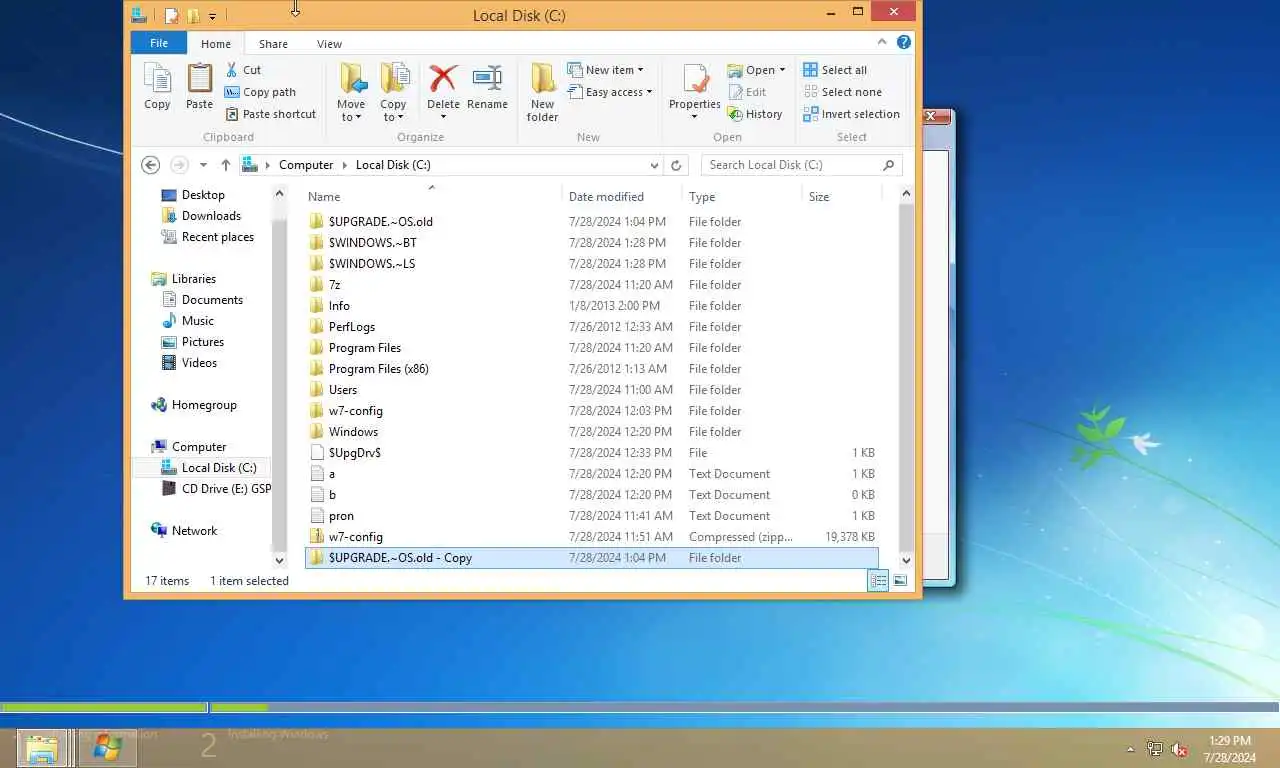Image resolution: width=1280 pixels, height=768 pixels.
Task: Select the w7-config compressed zip file
Action: [x=591, y=537]
